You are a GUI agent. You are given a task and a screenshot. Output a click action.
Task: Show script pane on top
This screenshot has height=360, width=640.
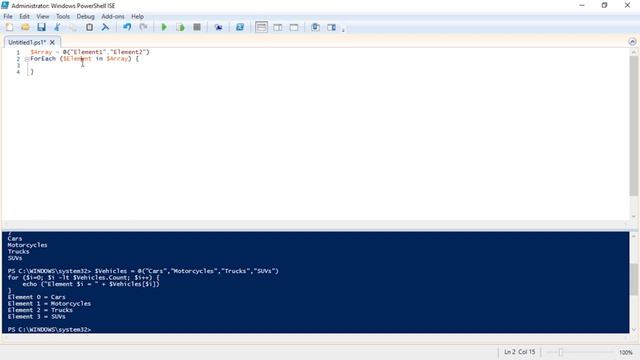tap(261, 27)
